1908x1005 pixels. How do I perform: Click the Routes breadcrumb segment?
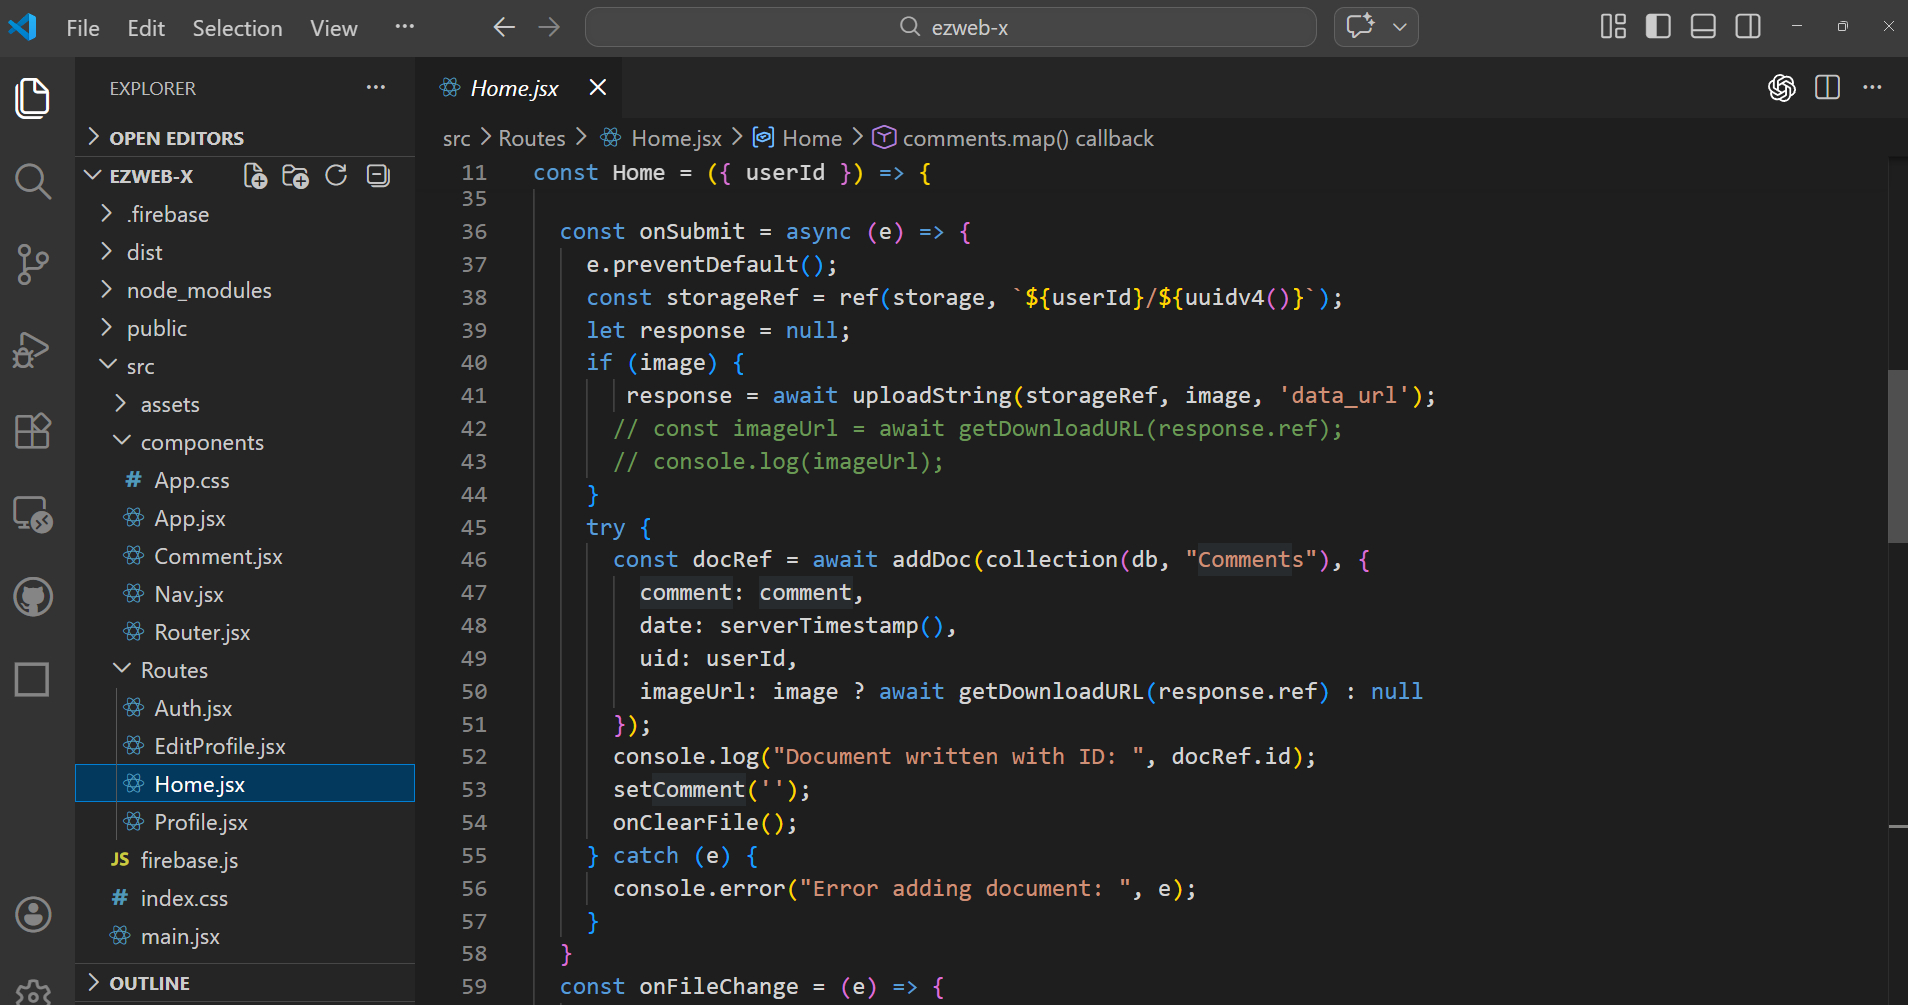coord(531,138)
